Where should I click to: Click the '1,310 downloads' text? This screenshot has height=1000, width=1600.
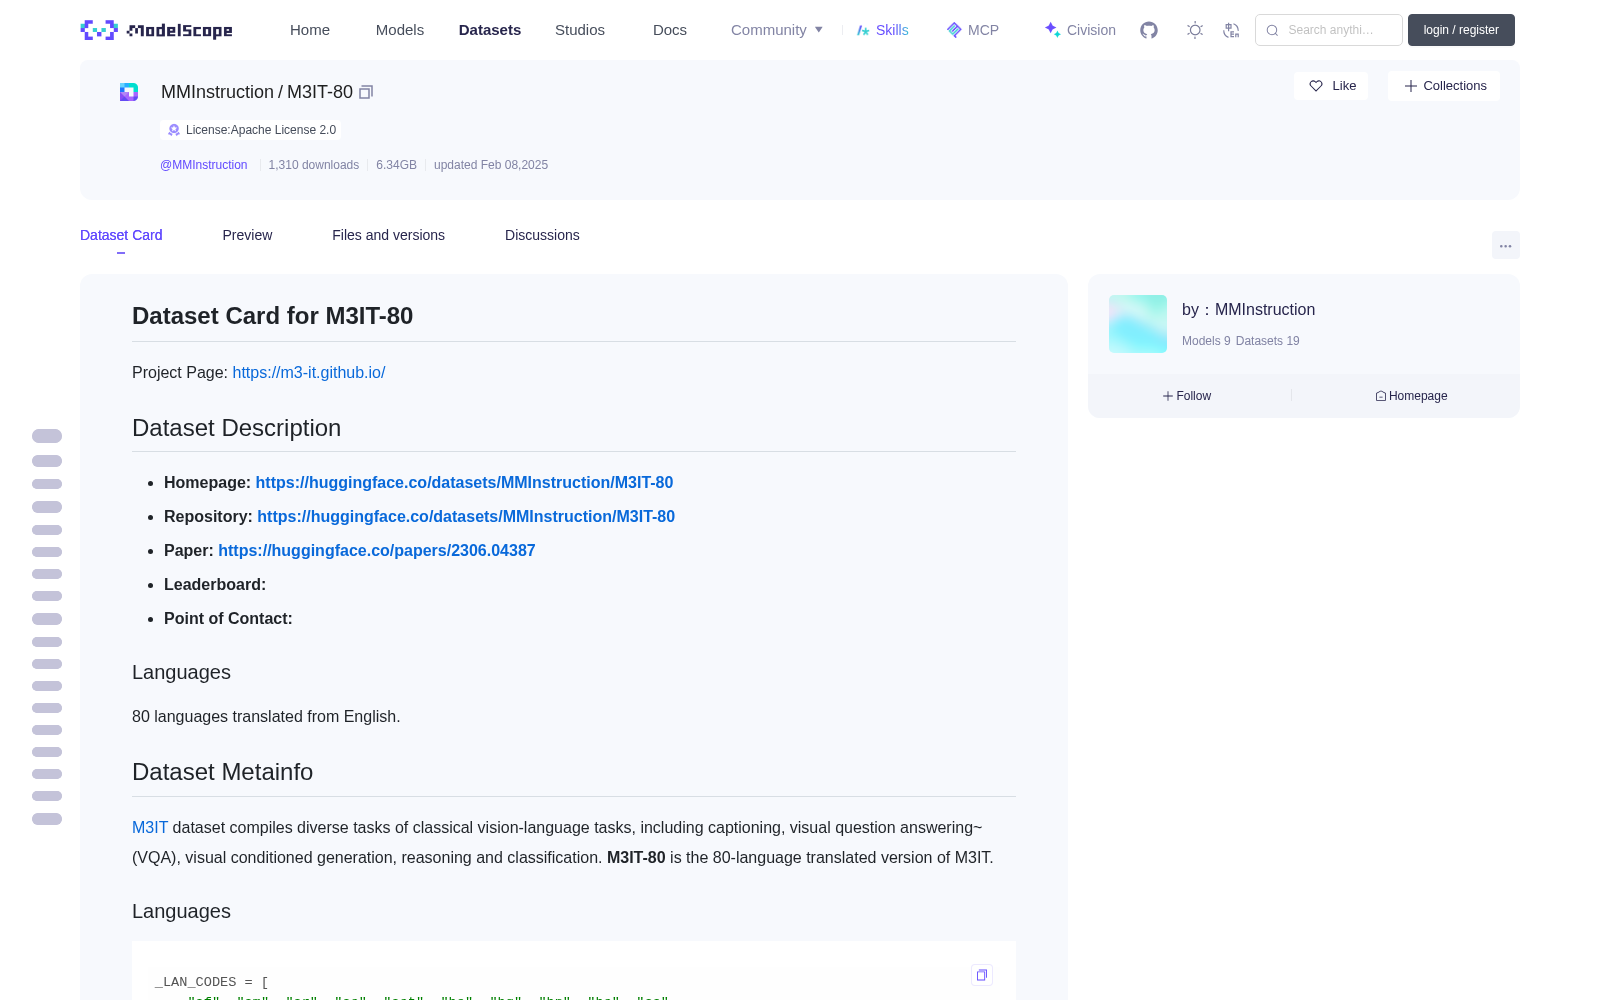314,165
